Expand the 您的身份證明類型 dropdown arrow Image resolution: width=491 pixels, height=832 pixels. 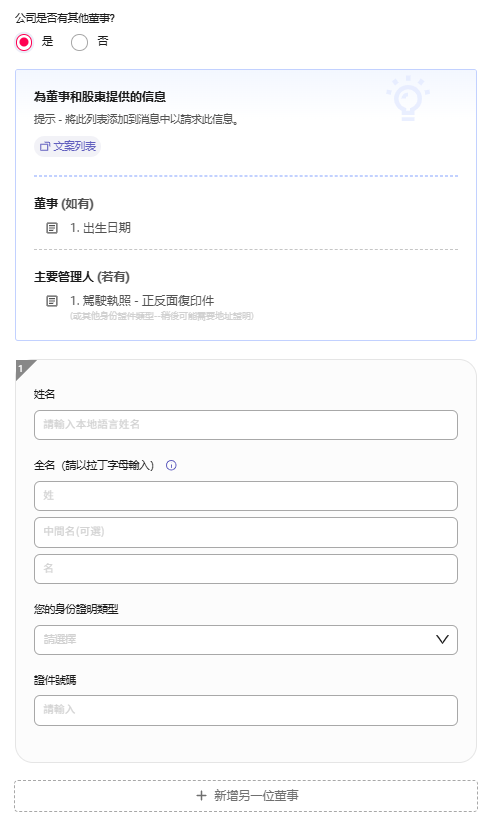(442, 639)
